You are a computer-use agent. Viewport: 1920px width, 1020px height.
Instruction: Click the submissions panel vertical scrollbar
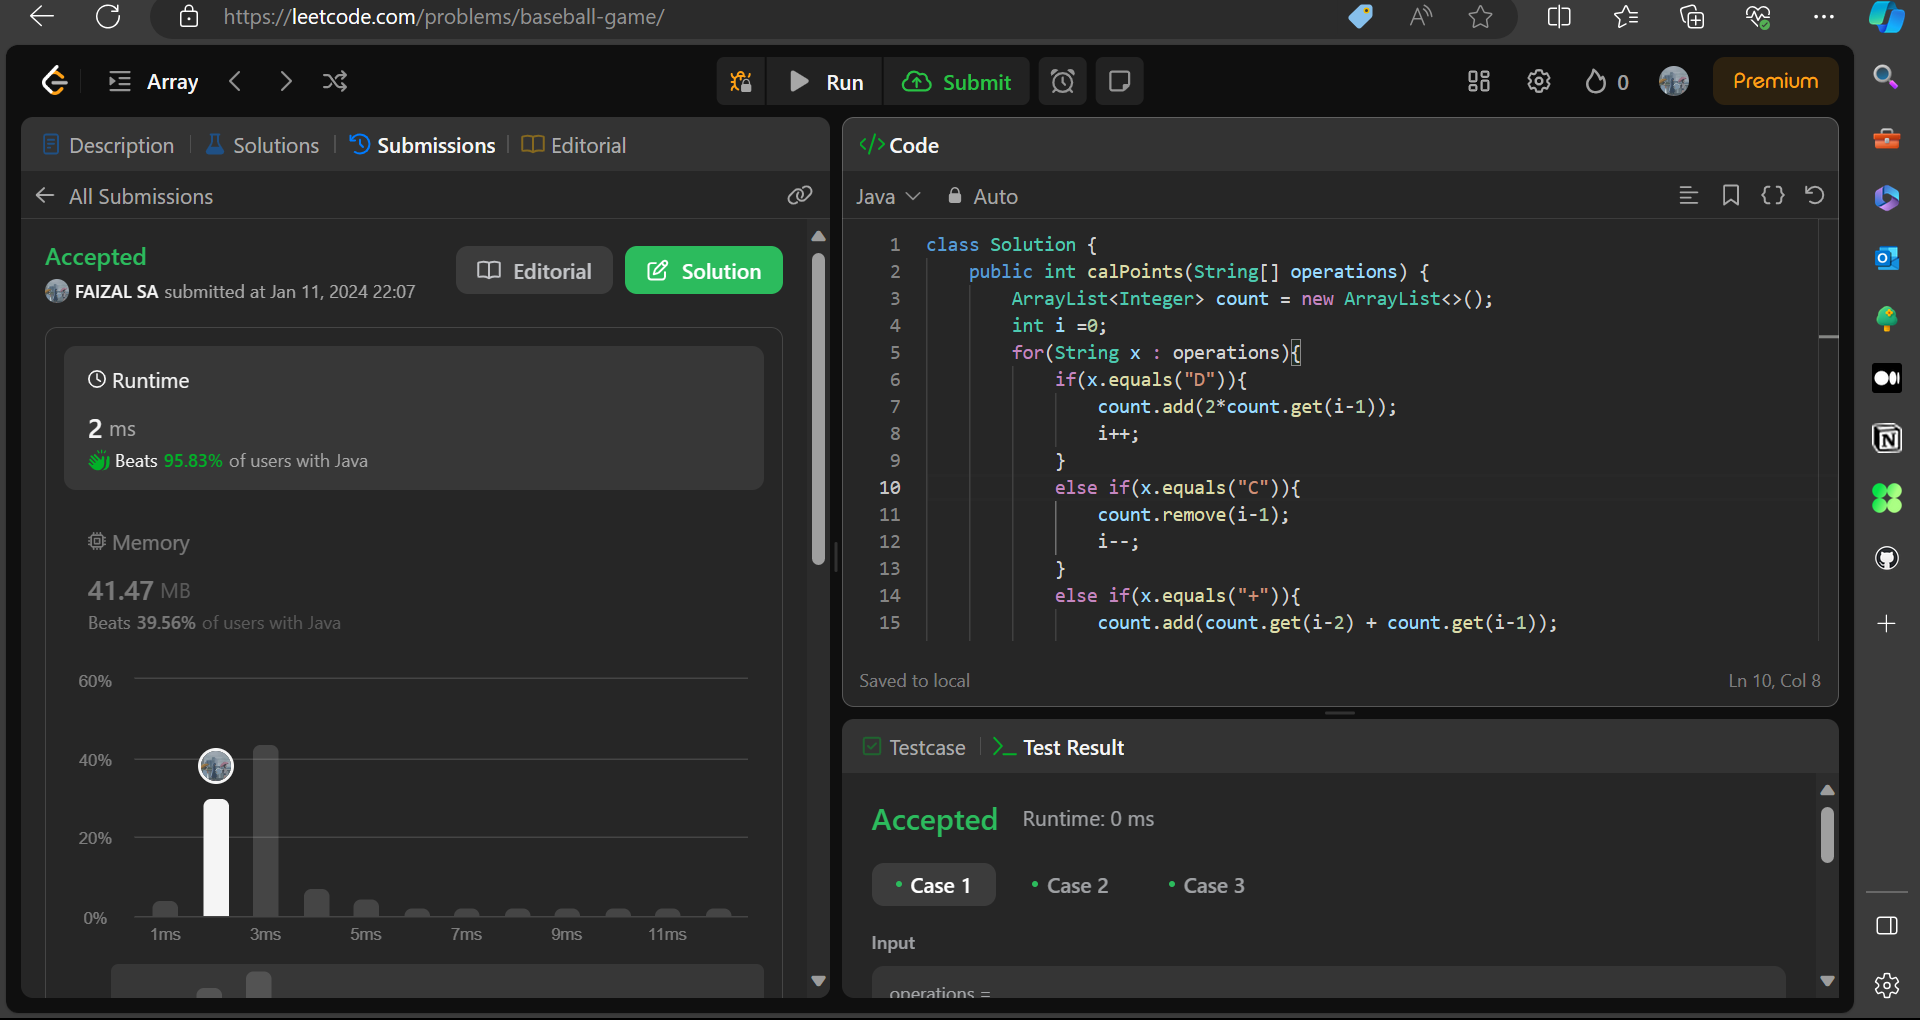(818, 410)
